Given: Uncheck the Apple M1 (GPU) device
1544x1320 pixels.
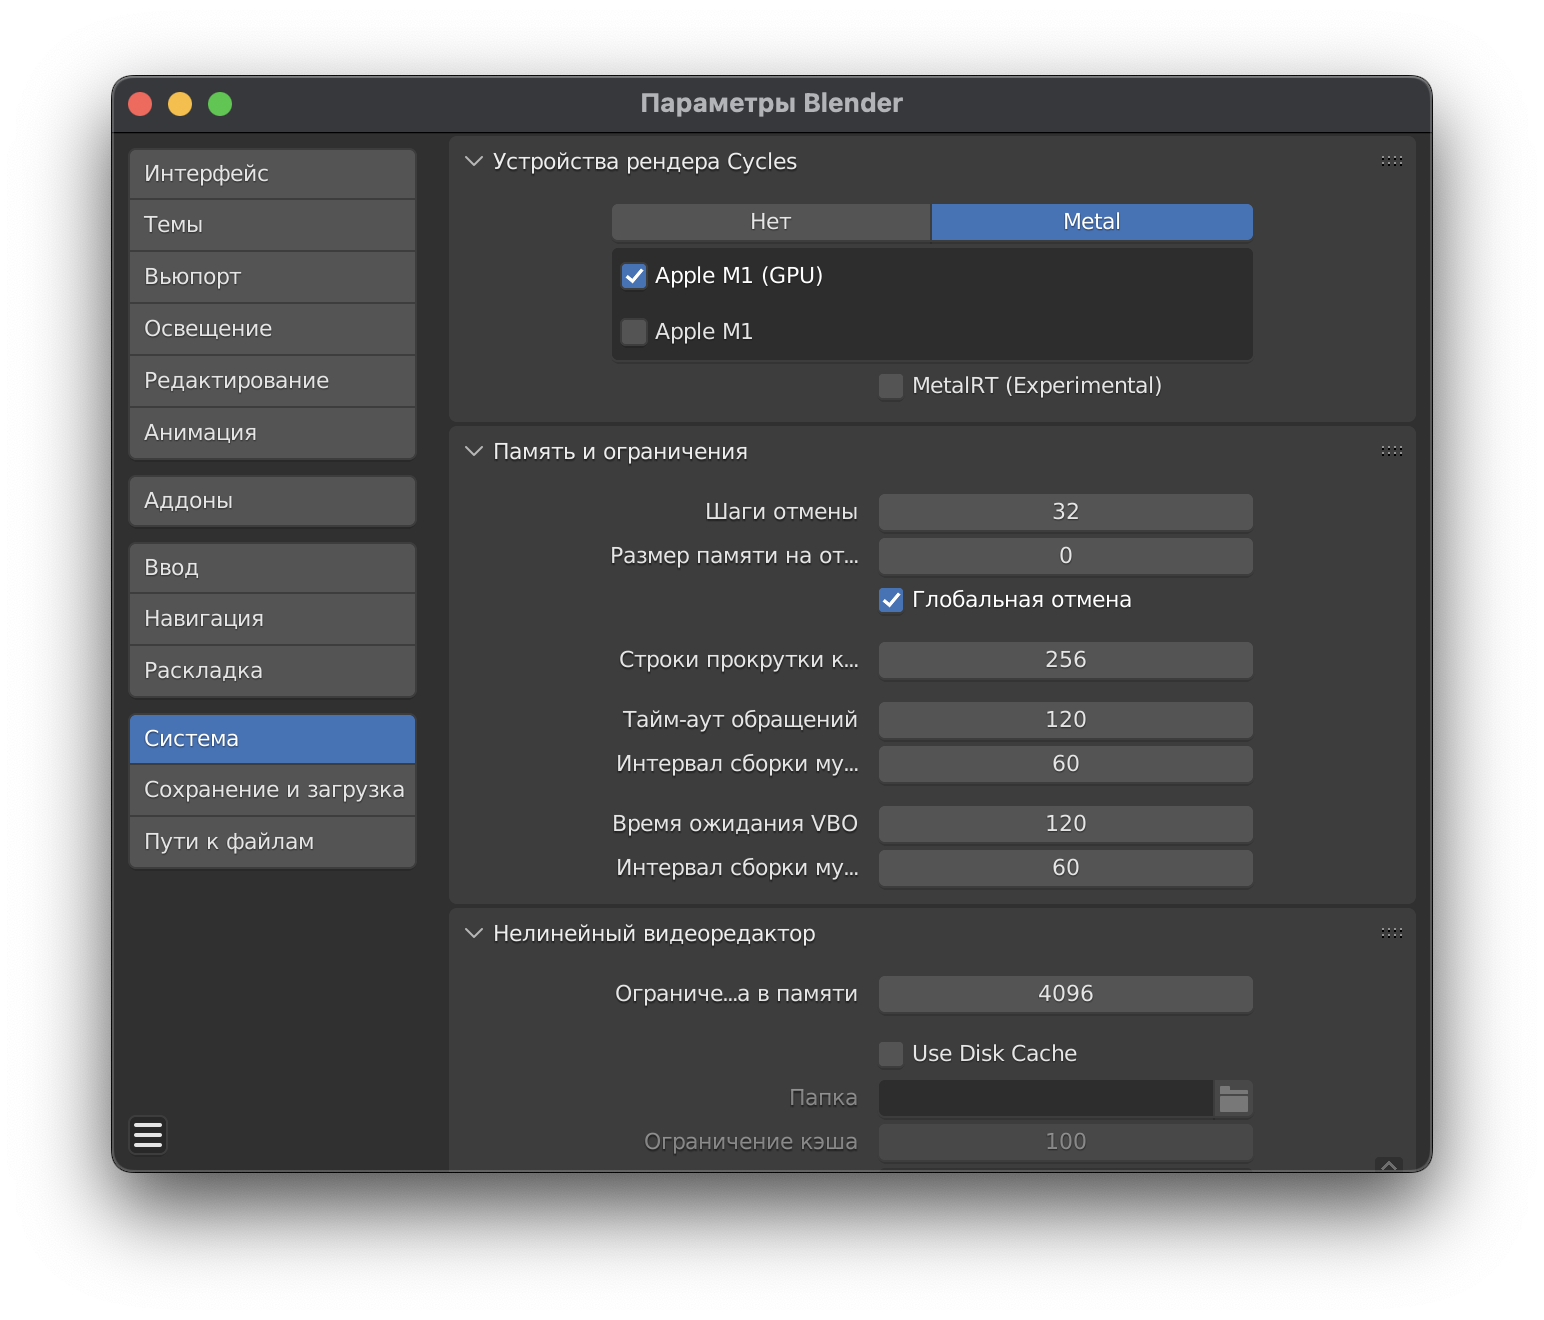Looking at the screenshot, I should [x=634, y=276].
